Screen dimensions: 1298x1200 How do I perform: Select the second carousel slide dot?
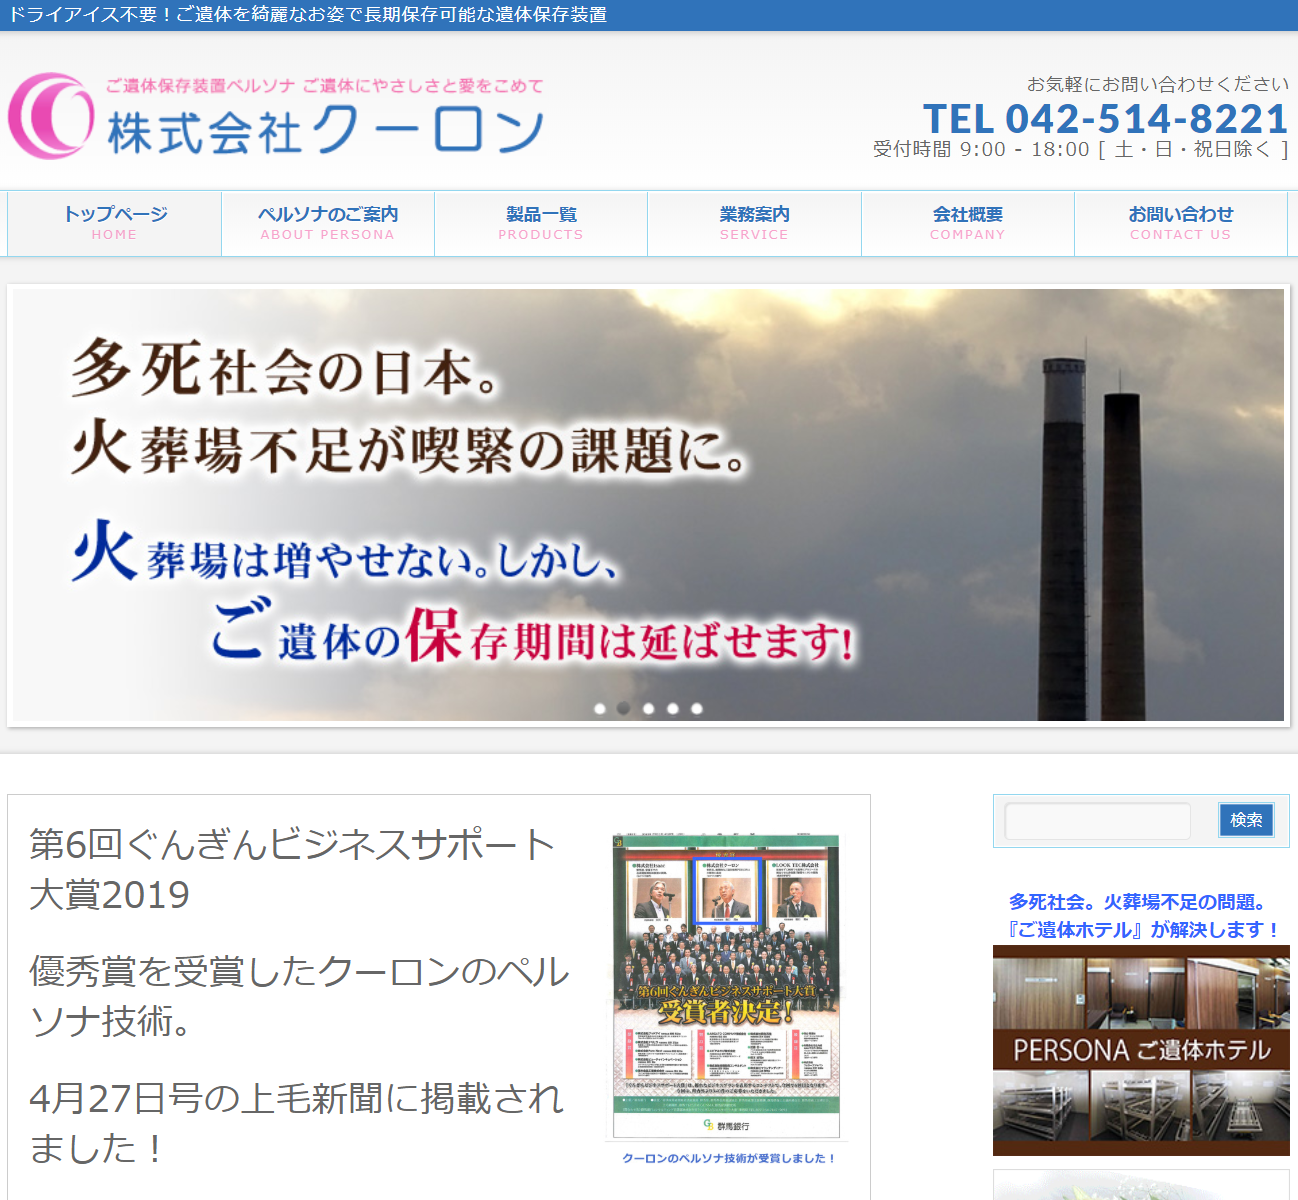click(x=624, y=708)
